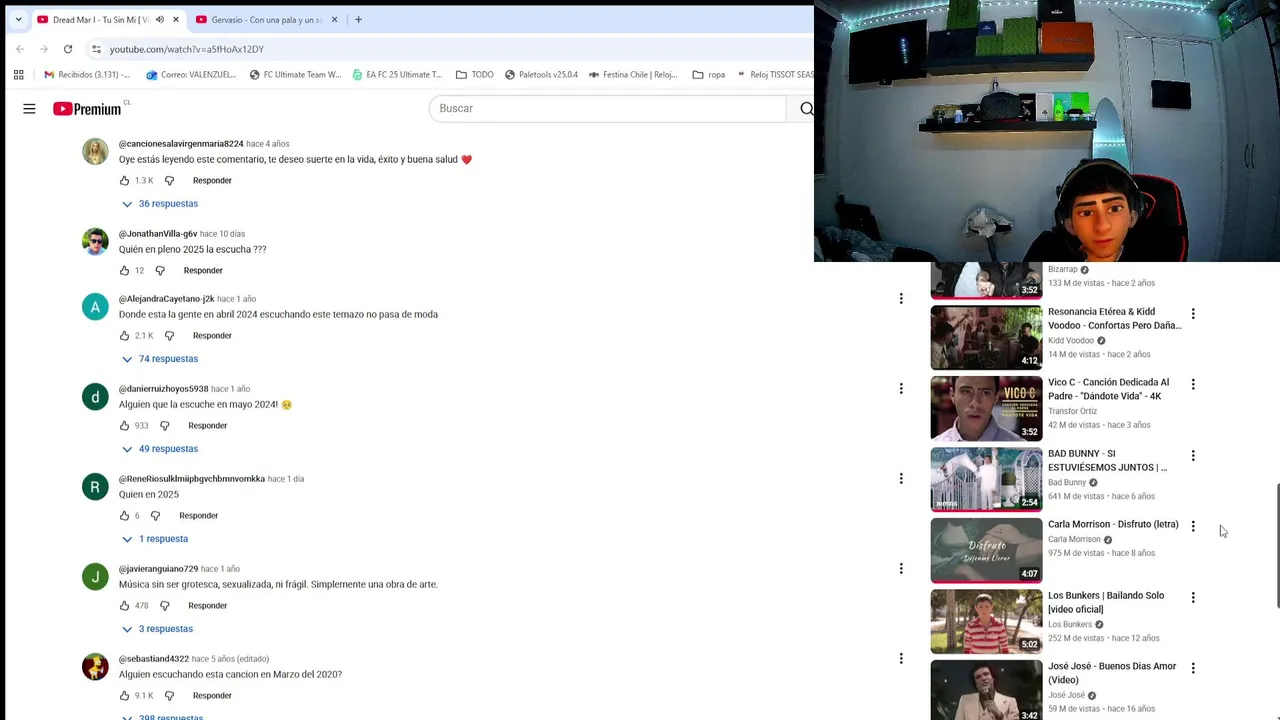Expand 49 respuestas replies

tap(160, 449)
